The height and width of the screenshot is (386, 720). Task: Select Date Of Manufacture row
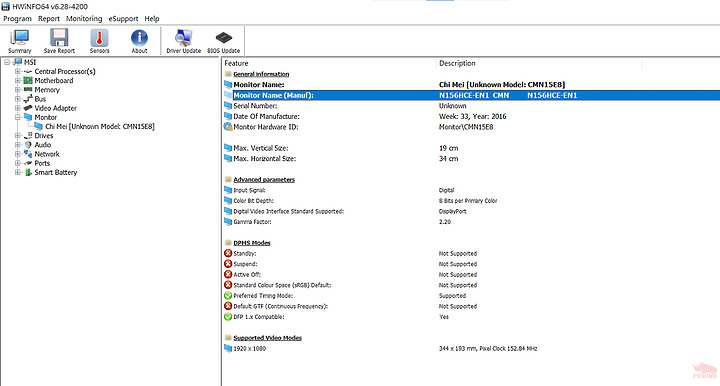tap(471, 116)
